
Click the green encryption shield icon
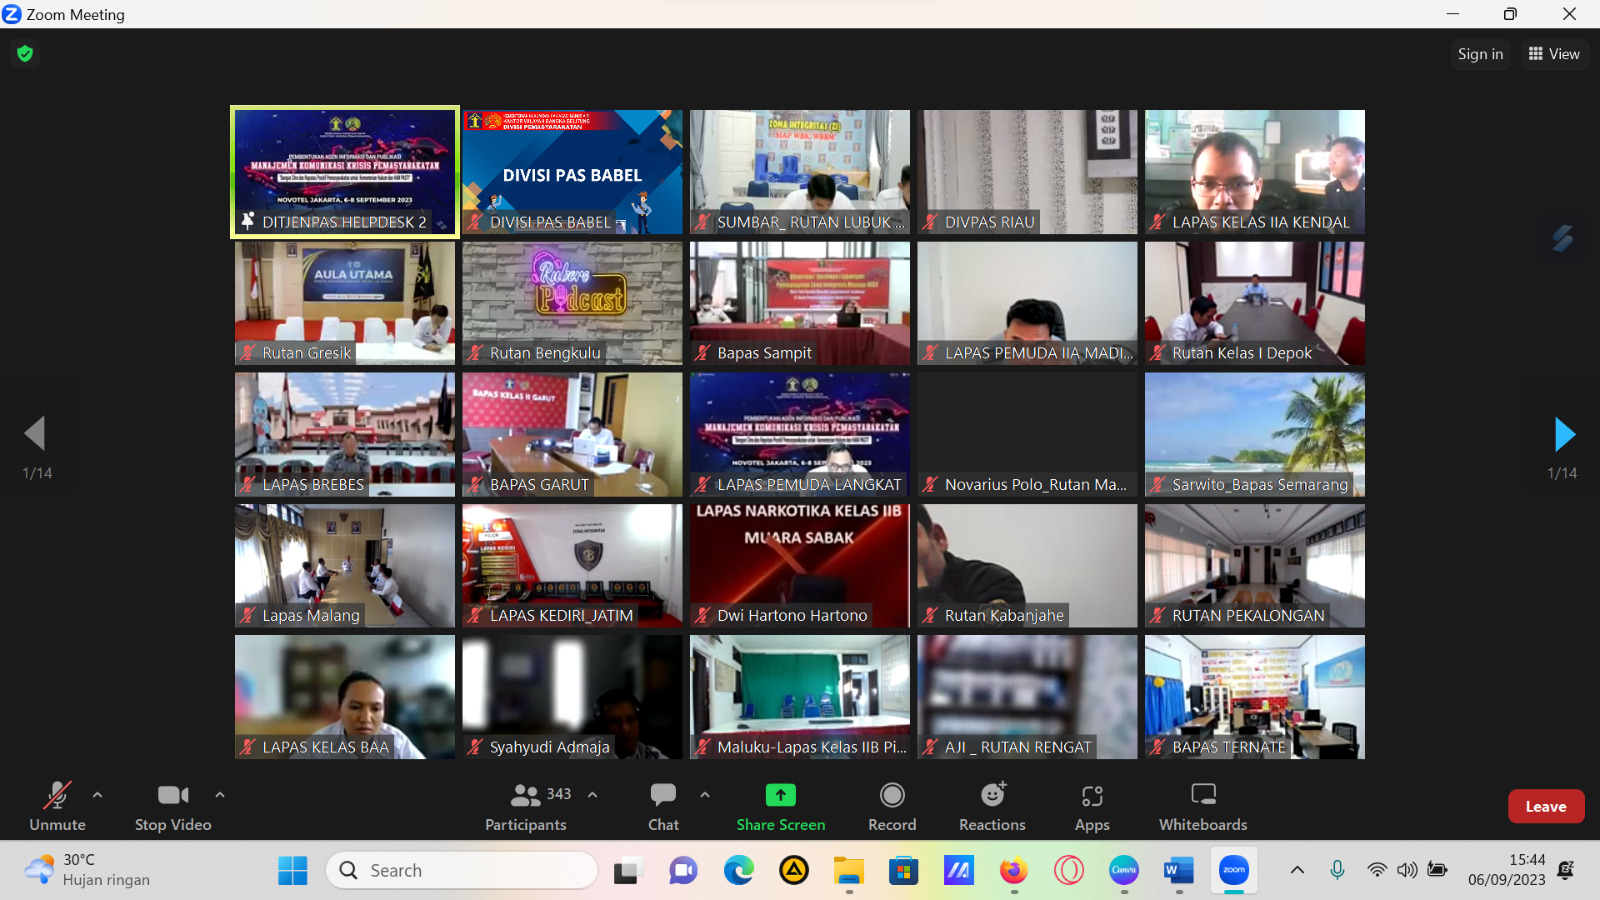[25, 54]
